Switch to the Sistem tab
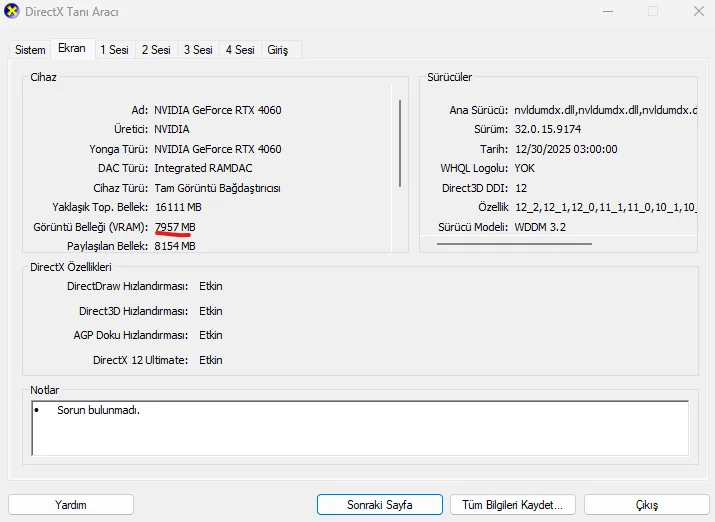The height and width of the screenshot is (522, 715). pyautogui.click(x=30, y=50)
